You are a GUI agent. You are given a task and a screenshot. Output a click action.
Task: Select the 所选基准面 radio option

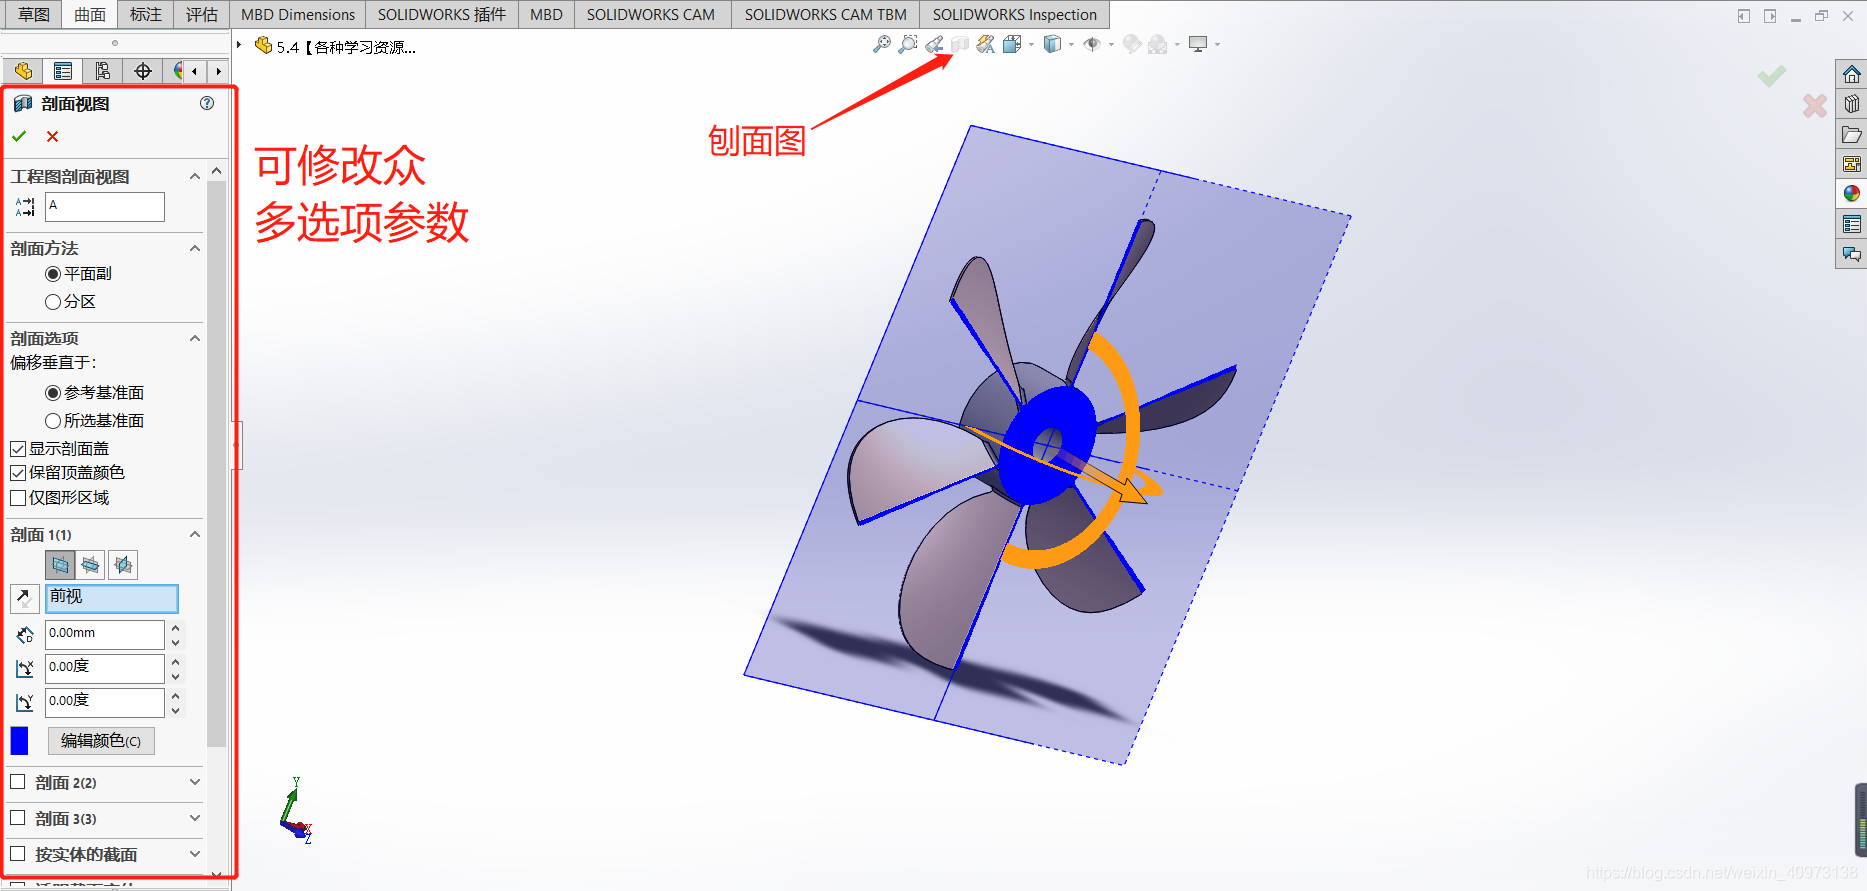point(53,421)
